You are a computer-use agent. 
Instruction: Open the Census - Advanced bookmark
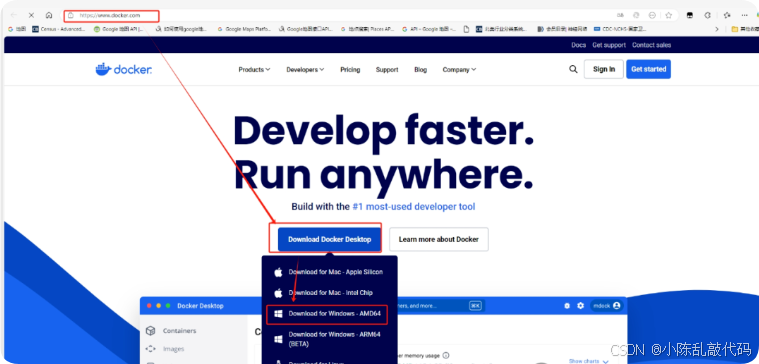pyautogui.click(x=59, y=29)
